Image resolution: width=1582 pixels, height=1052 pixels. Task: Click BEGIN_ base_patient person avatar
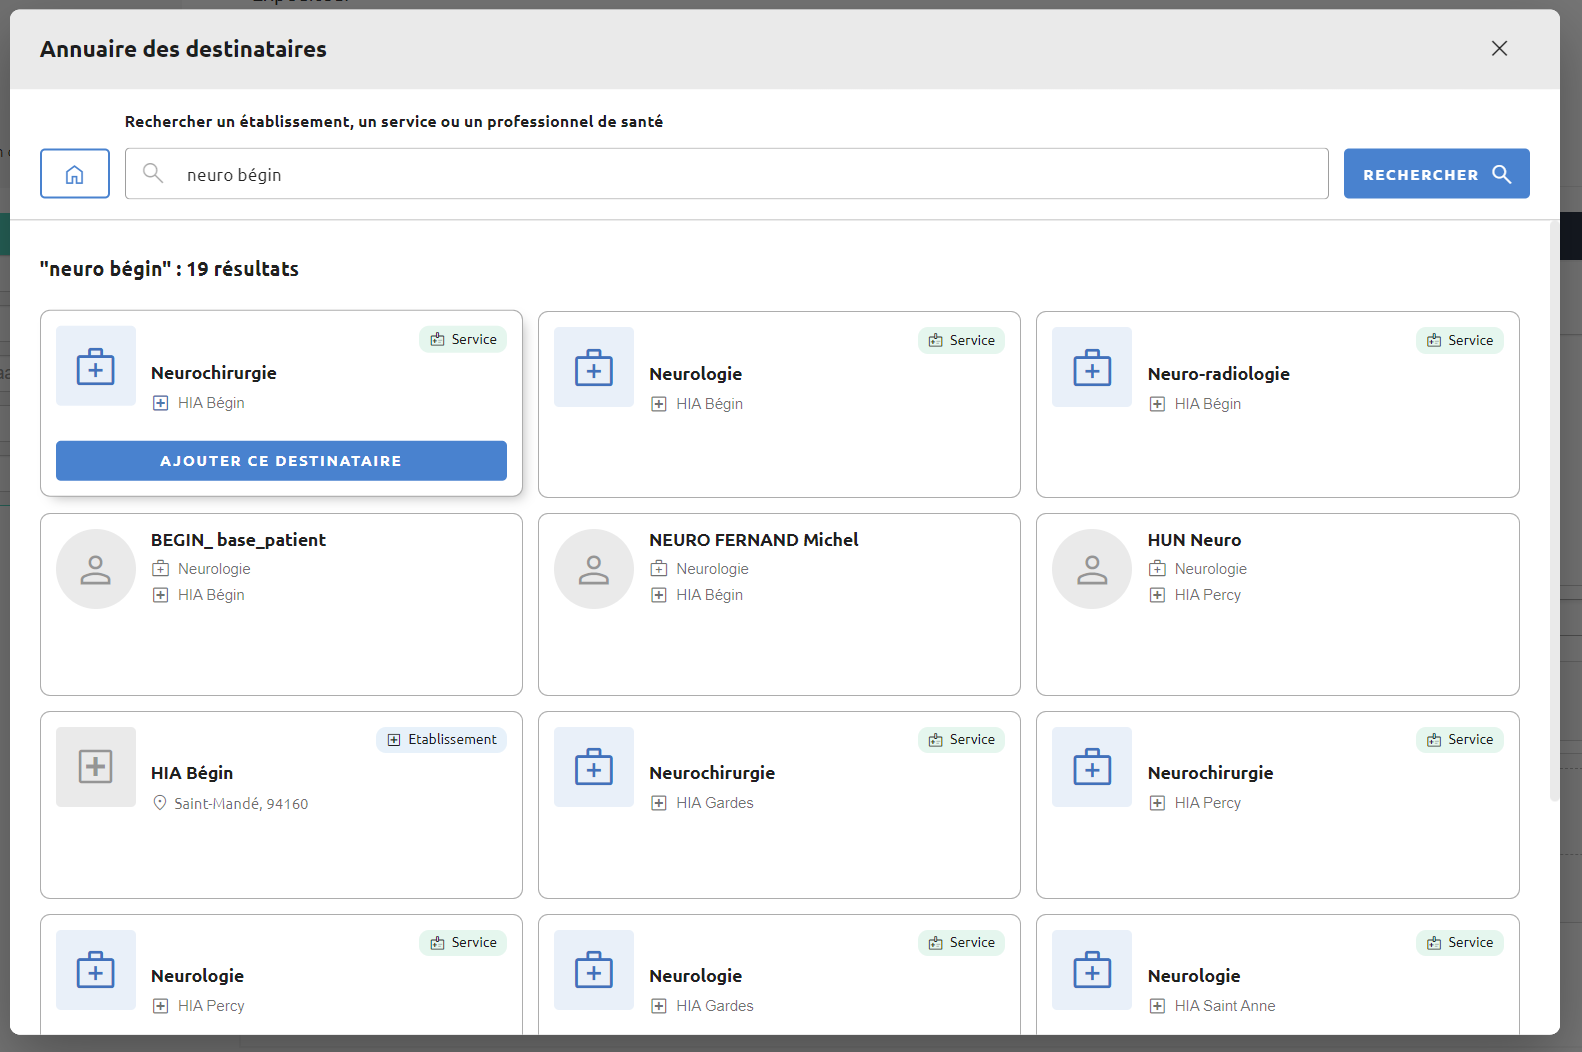point(96,569)
